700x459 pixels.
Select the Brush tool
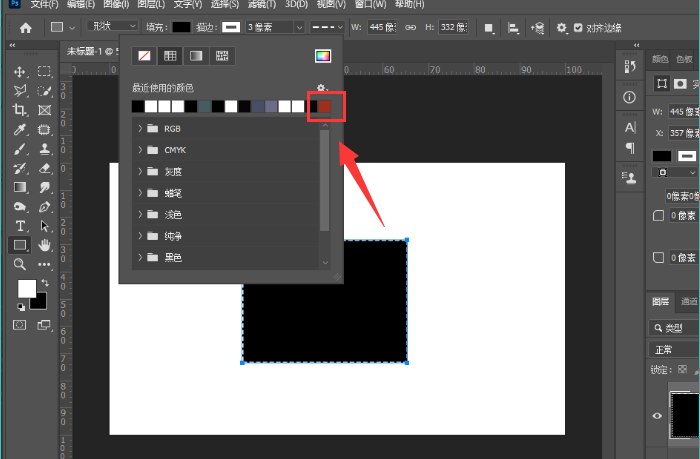tap(20, 149)
